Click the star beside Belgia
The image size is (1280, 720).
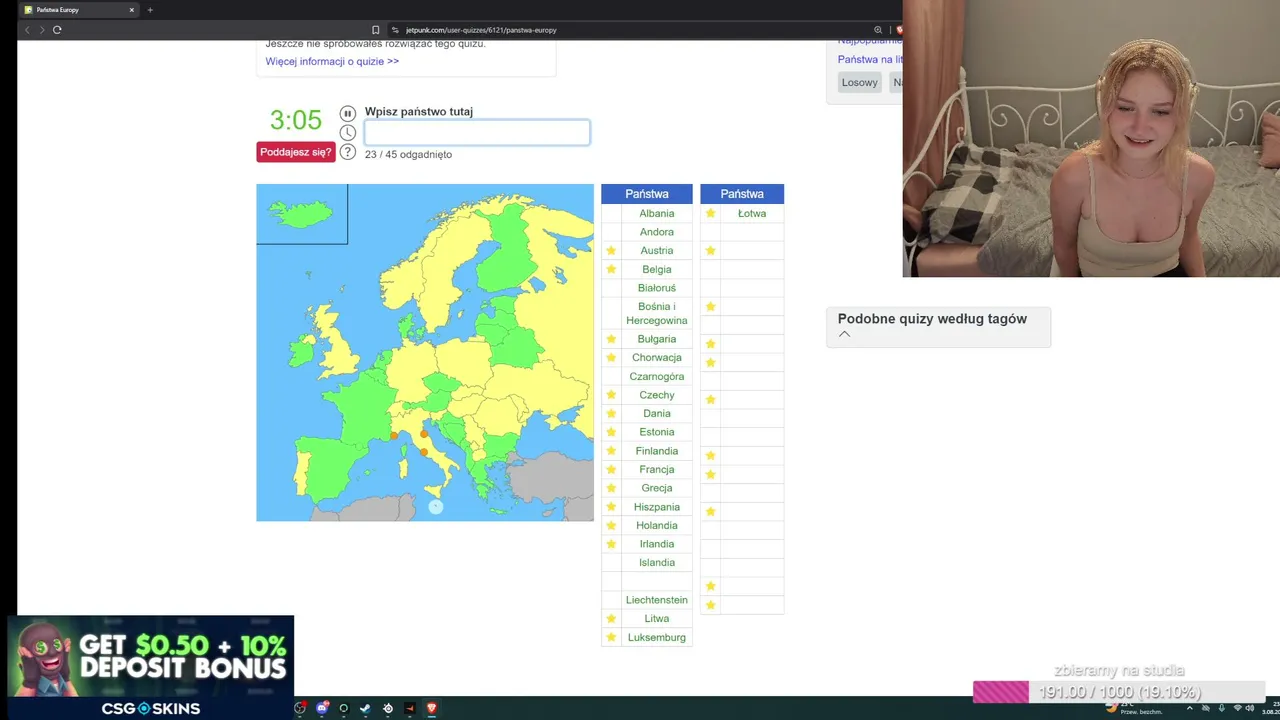(611, 269)
